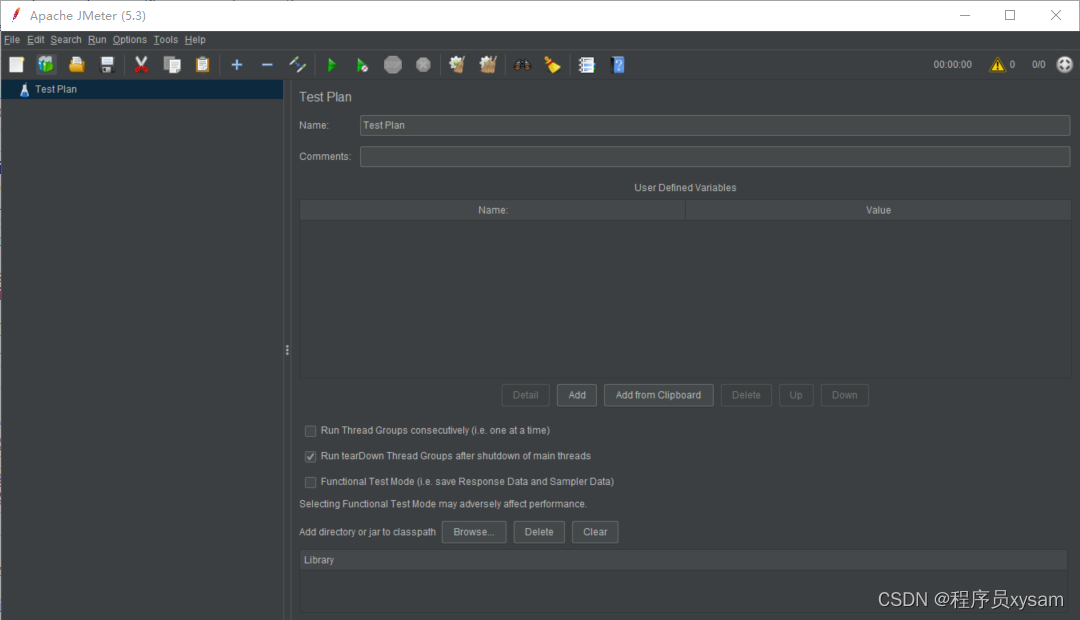Save the test plan with disk icon
Image resolution: width=1080 pixels, height=620 pixels.
(x=107, y=65)
